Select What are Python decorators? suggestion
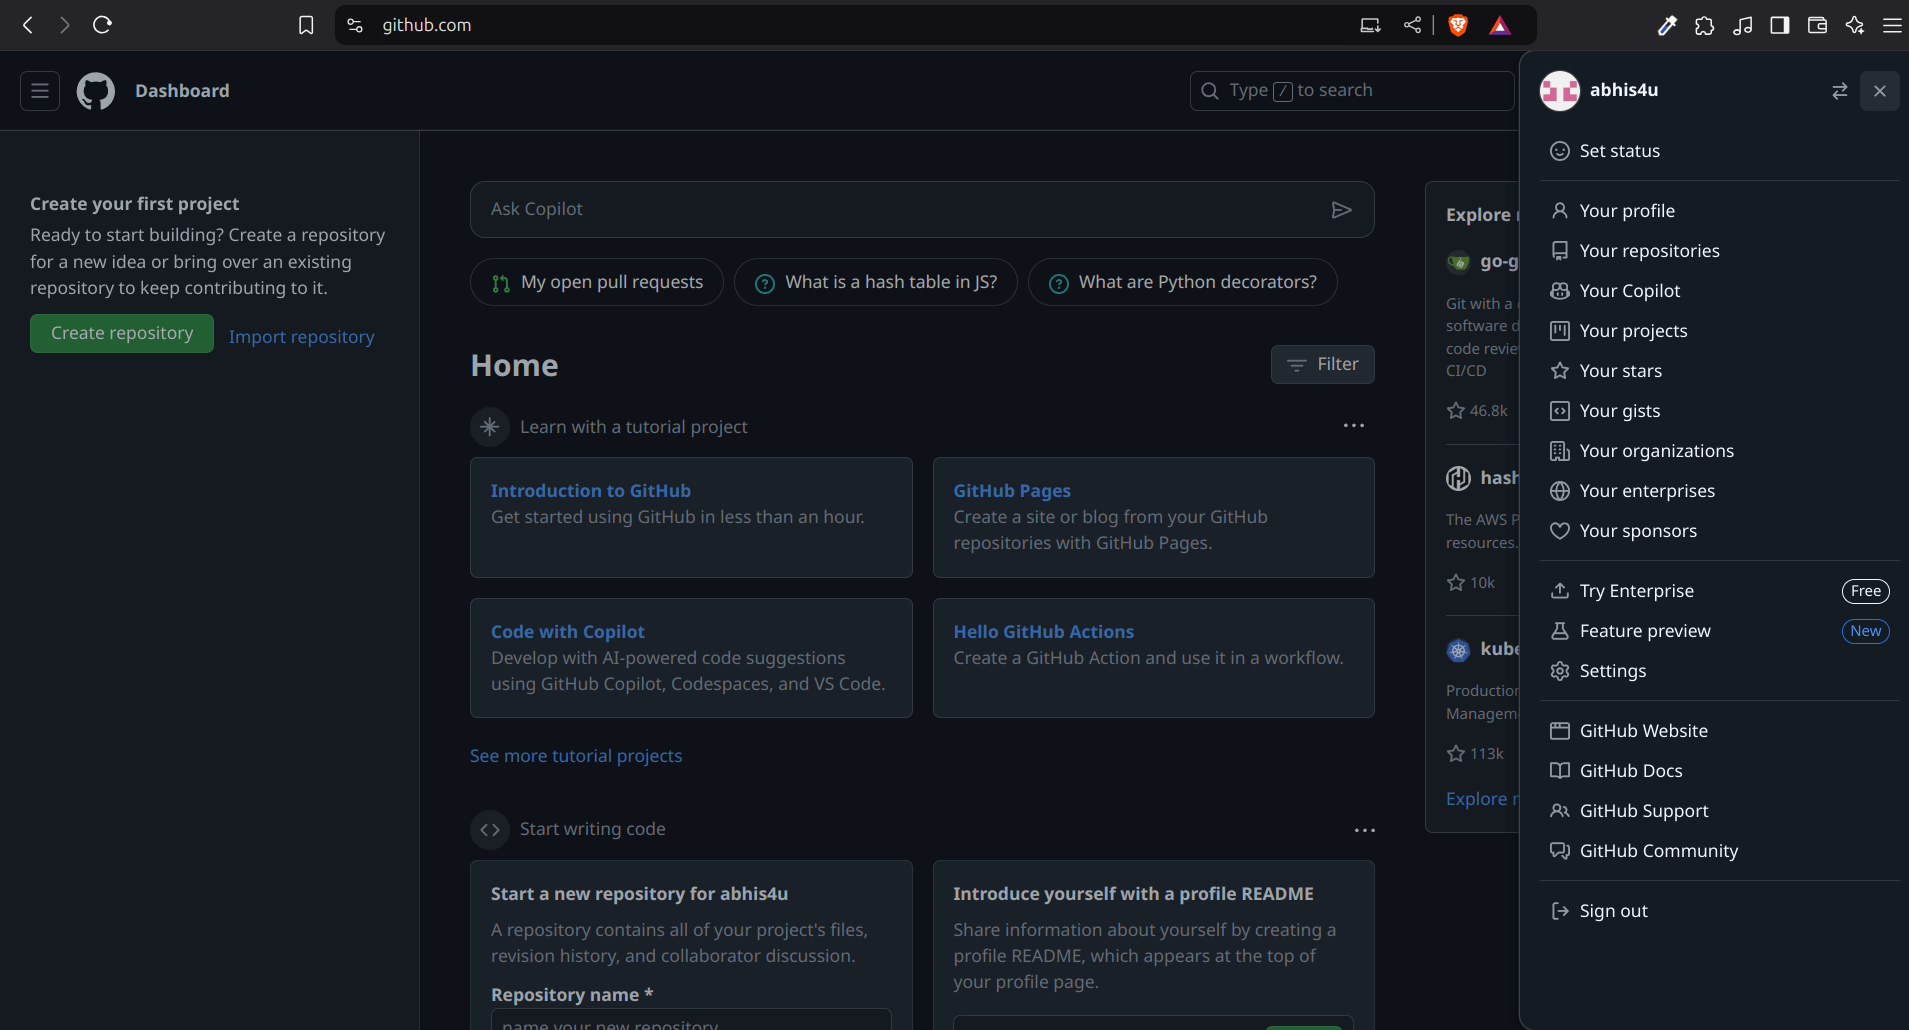This screenshot has height=1030, width=1909. click(1183, 282)
